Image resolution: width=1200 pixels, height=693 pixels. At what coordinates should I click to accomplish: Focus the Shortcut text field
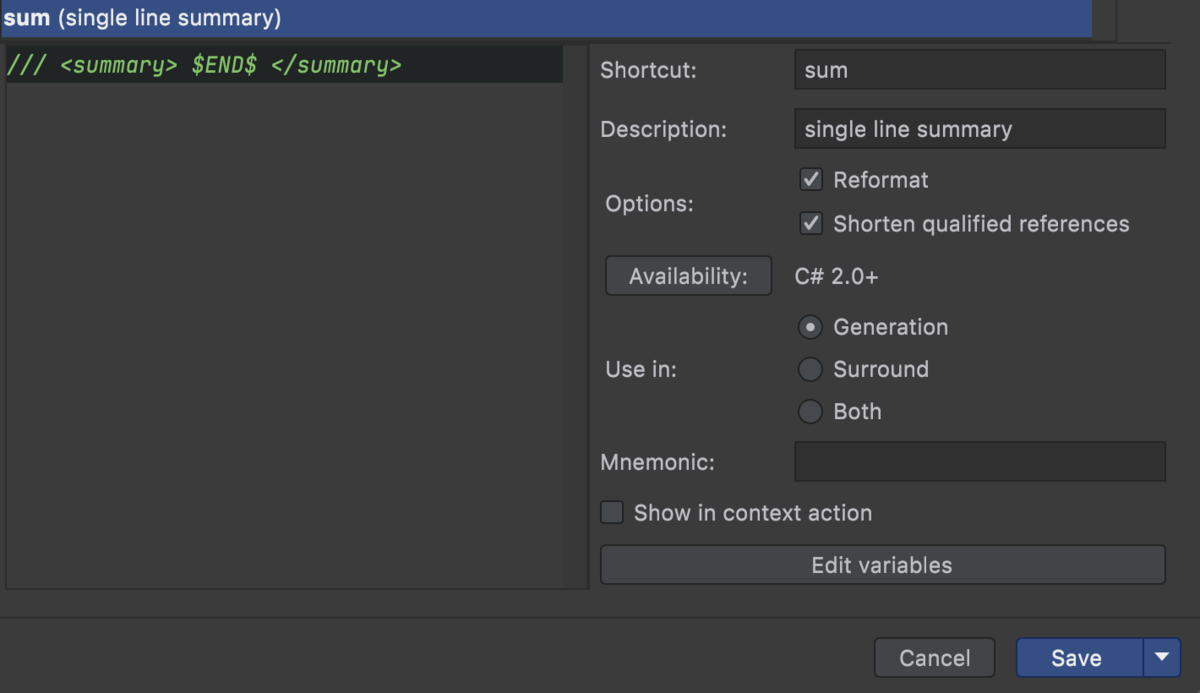pos(979,70)
